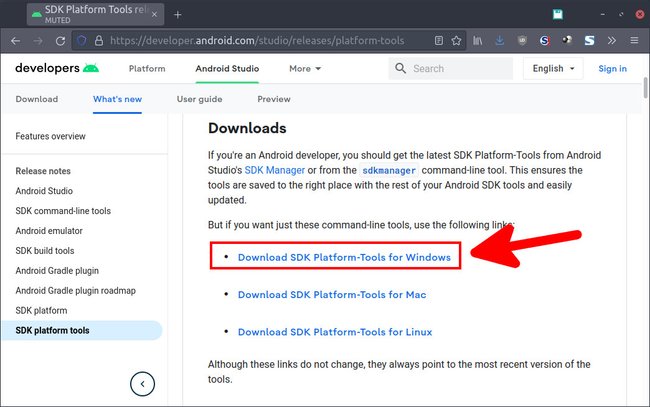Expand toolbar overflow chevrons
This screenshot has width=650, height=407.
611,40
